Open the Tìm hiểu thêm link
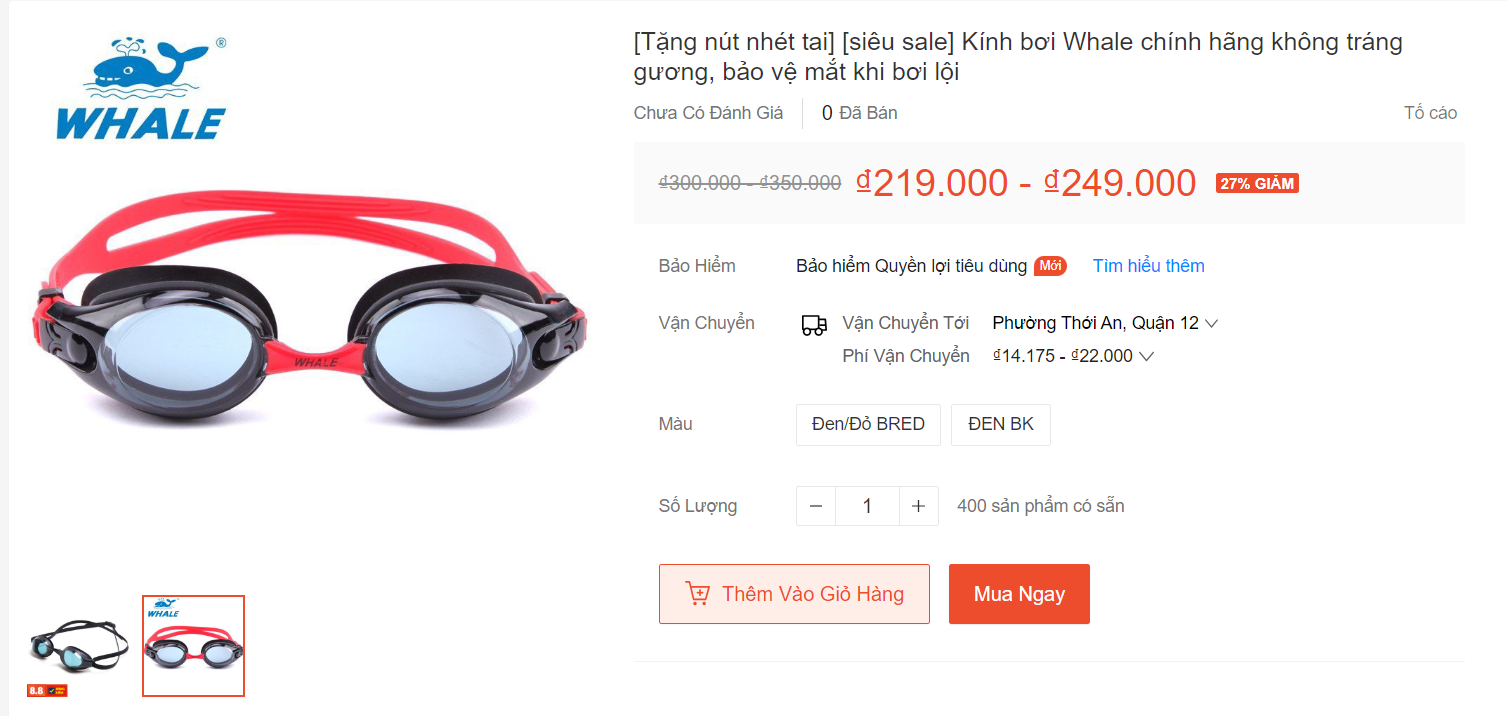This screenshot has height=716, width=1507. coord(1148,266)
